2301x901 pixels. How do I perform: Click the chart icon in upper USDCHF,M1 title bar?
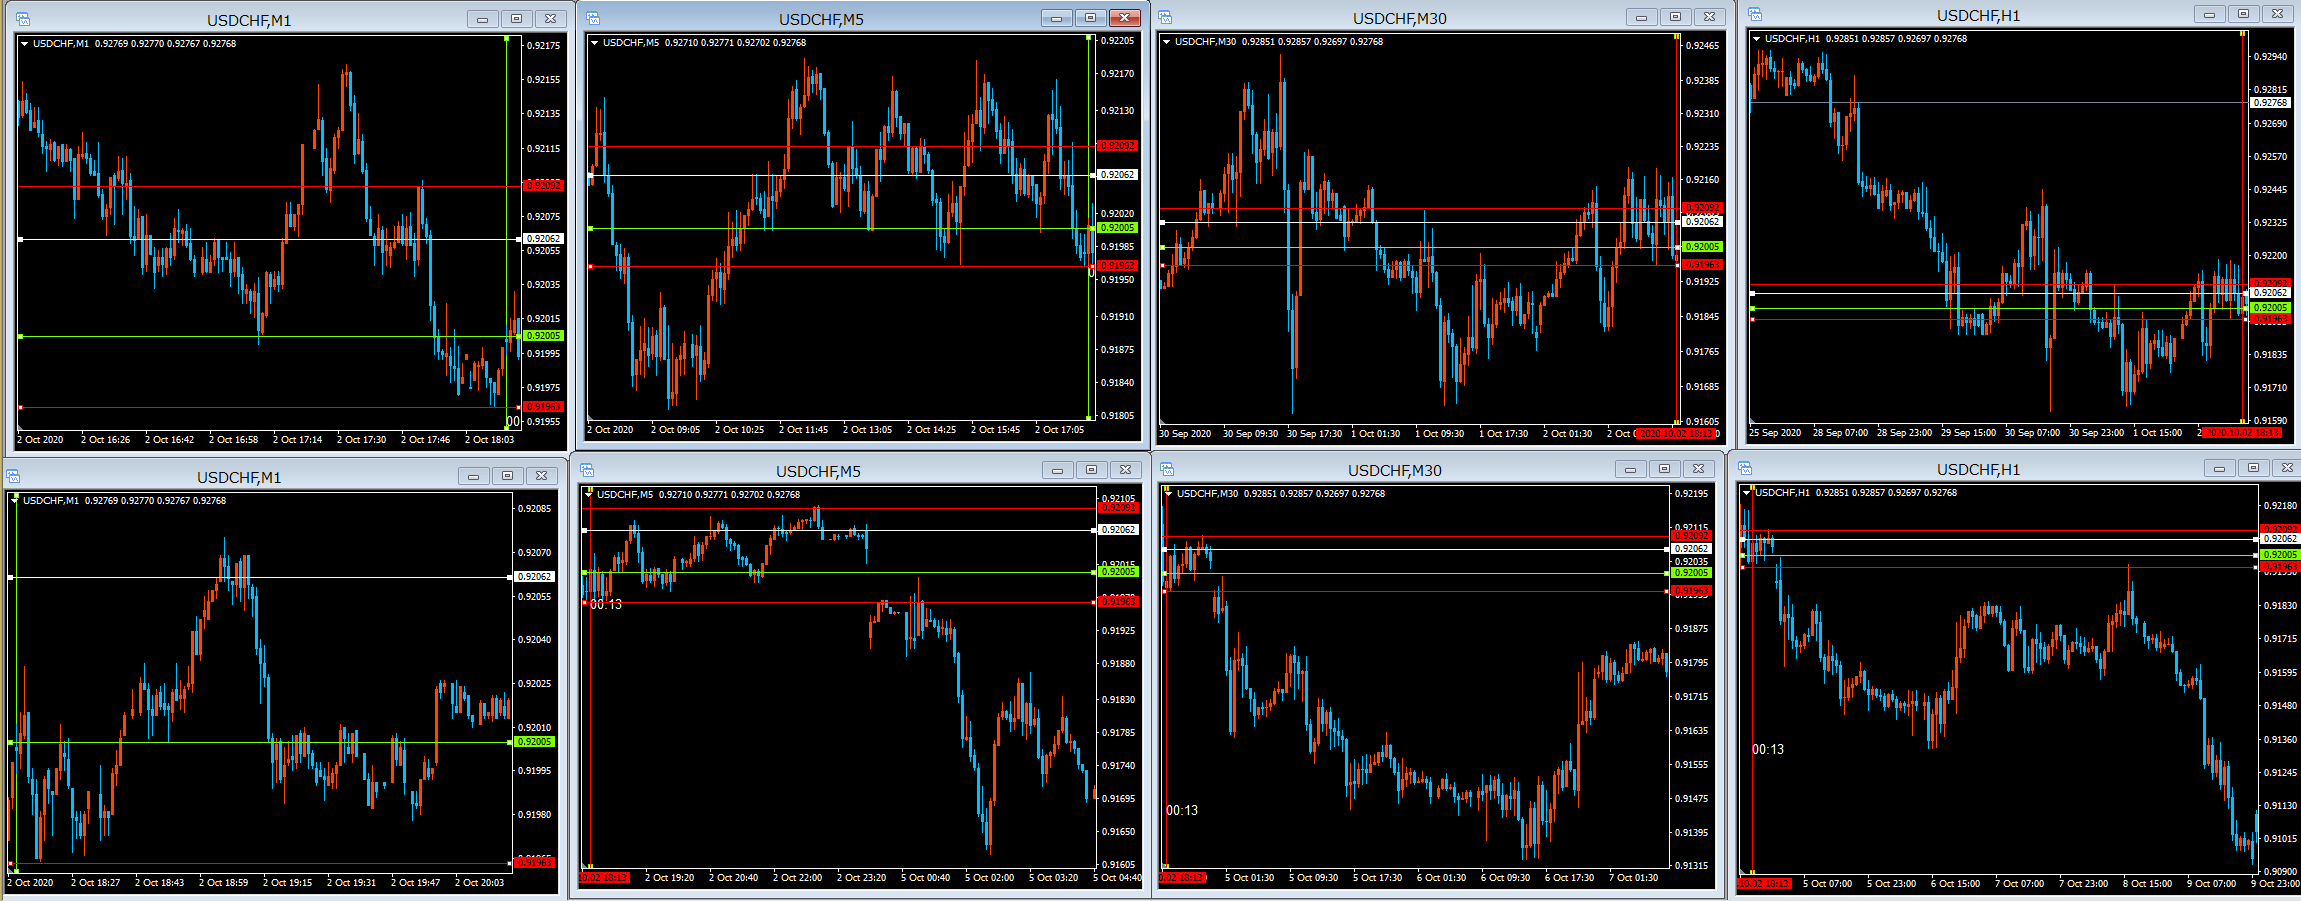pos(23,19)
